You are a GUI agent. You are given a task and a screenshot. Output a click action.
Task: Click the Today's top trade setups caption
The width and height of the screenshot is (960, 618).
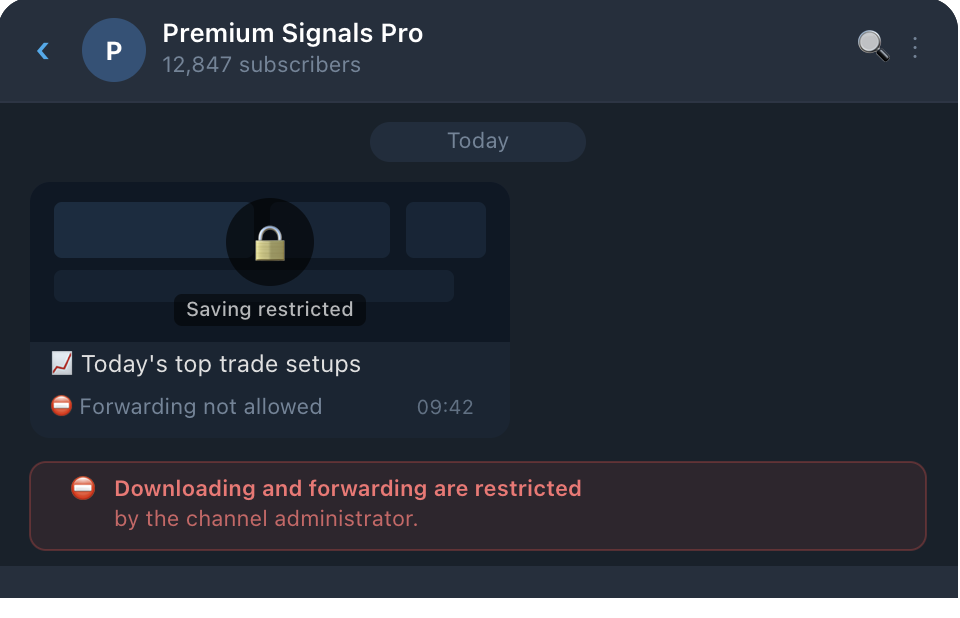click(x=221, y=364)
